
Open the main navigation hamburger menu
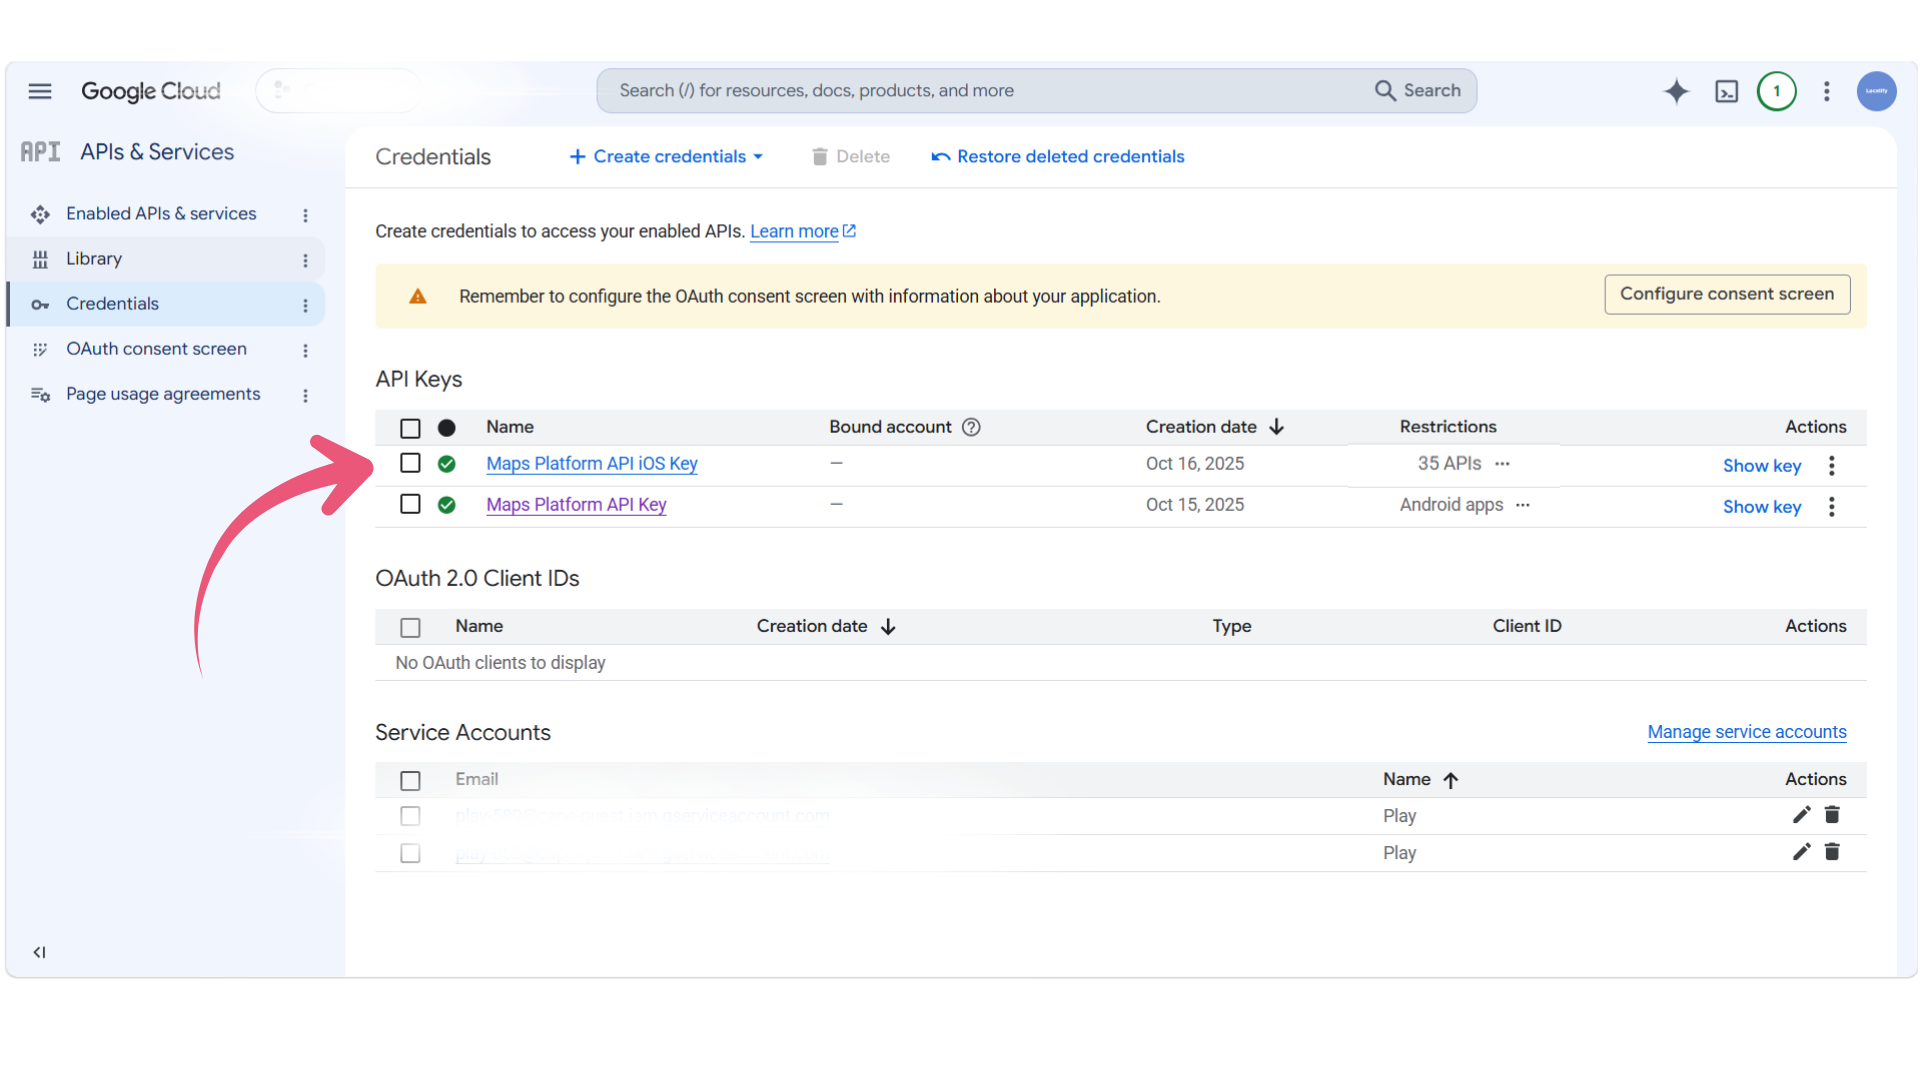pyautogui.click(x=40, y=91)
